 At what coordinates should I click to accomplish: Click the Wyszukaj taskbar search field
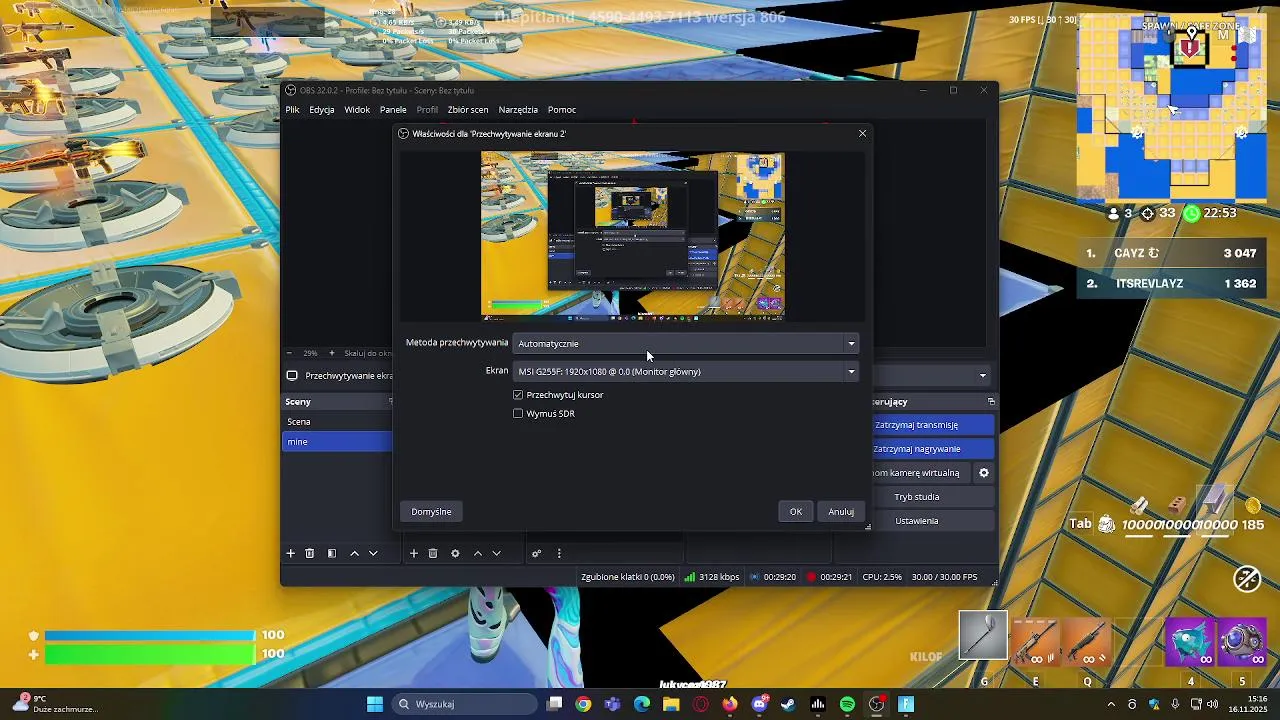click(x=463, y=704)
